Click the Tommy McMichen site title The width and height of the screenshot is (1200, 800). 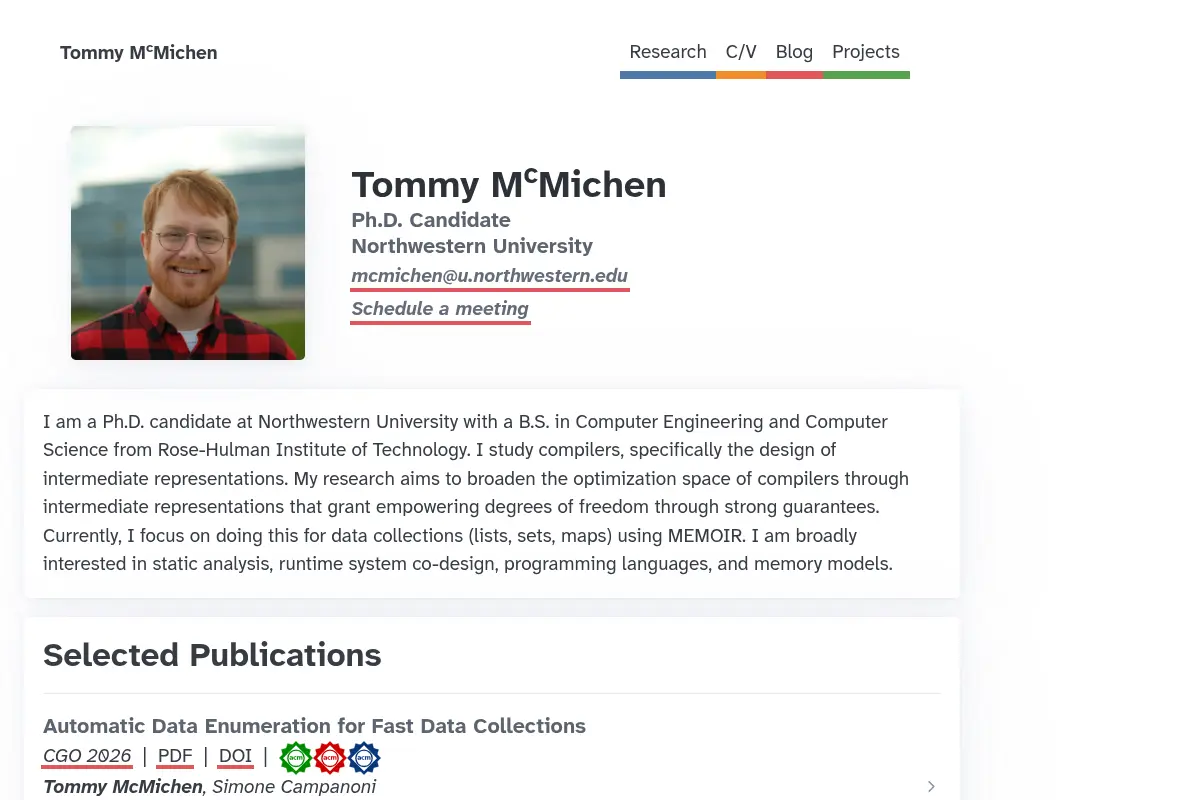pos(138,53)
